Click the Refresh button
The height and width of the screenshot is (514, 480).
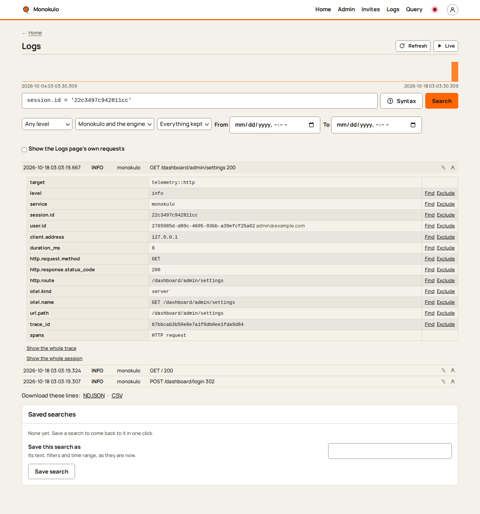413,46
